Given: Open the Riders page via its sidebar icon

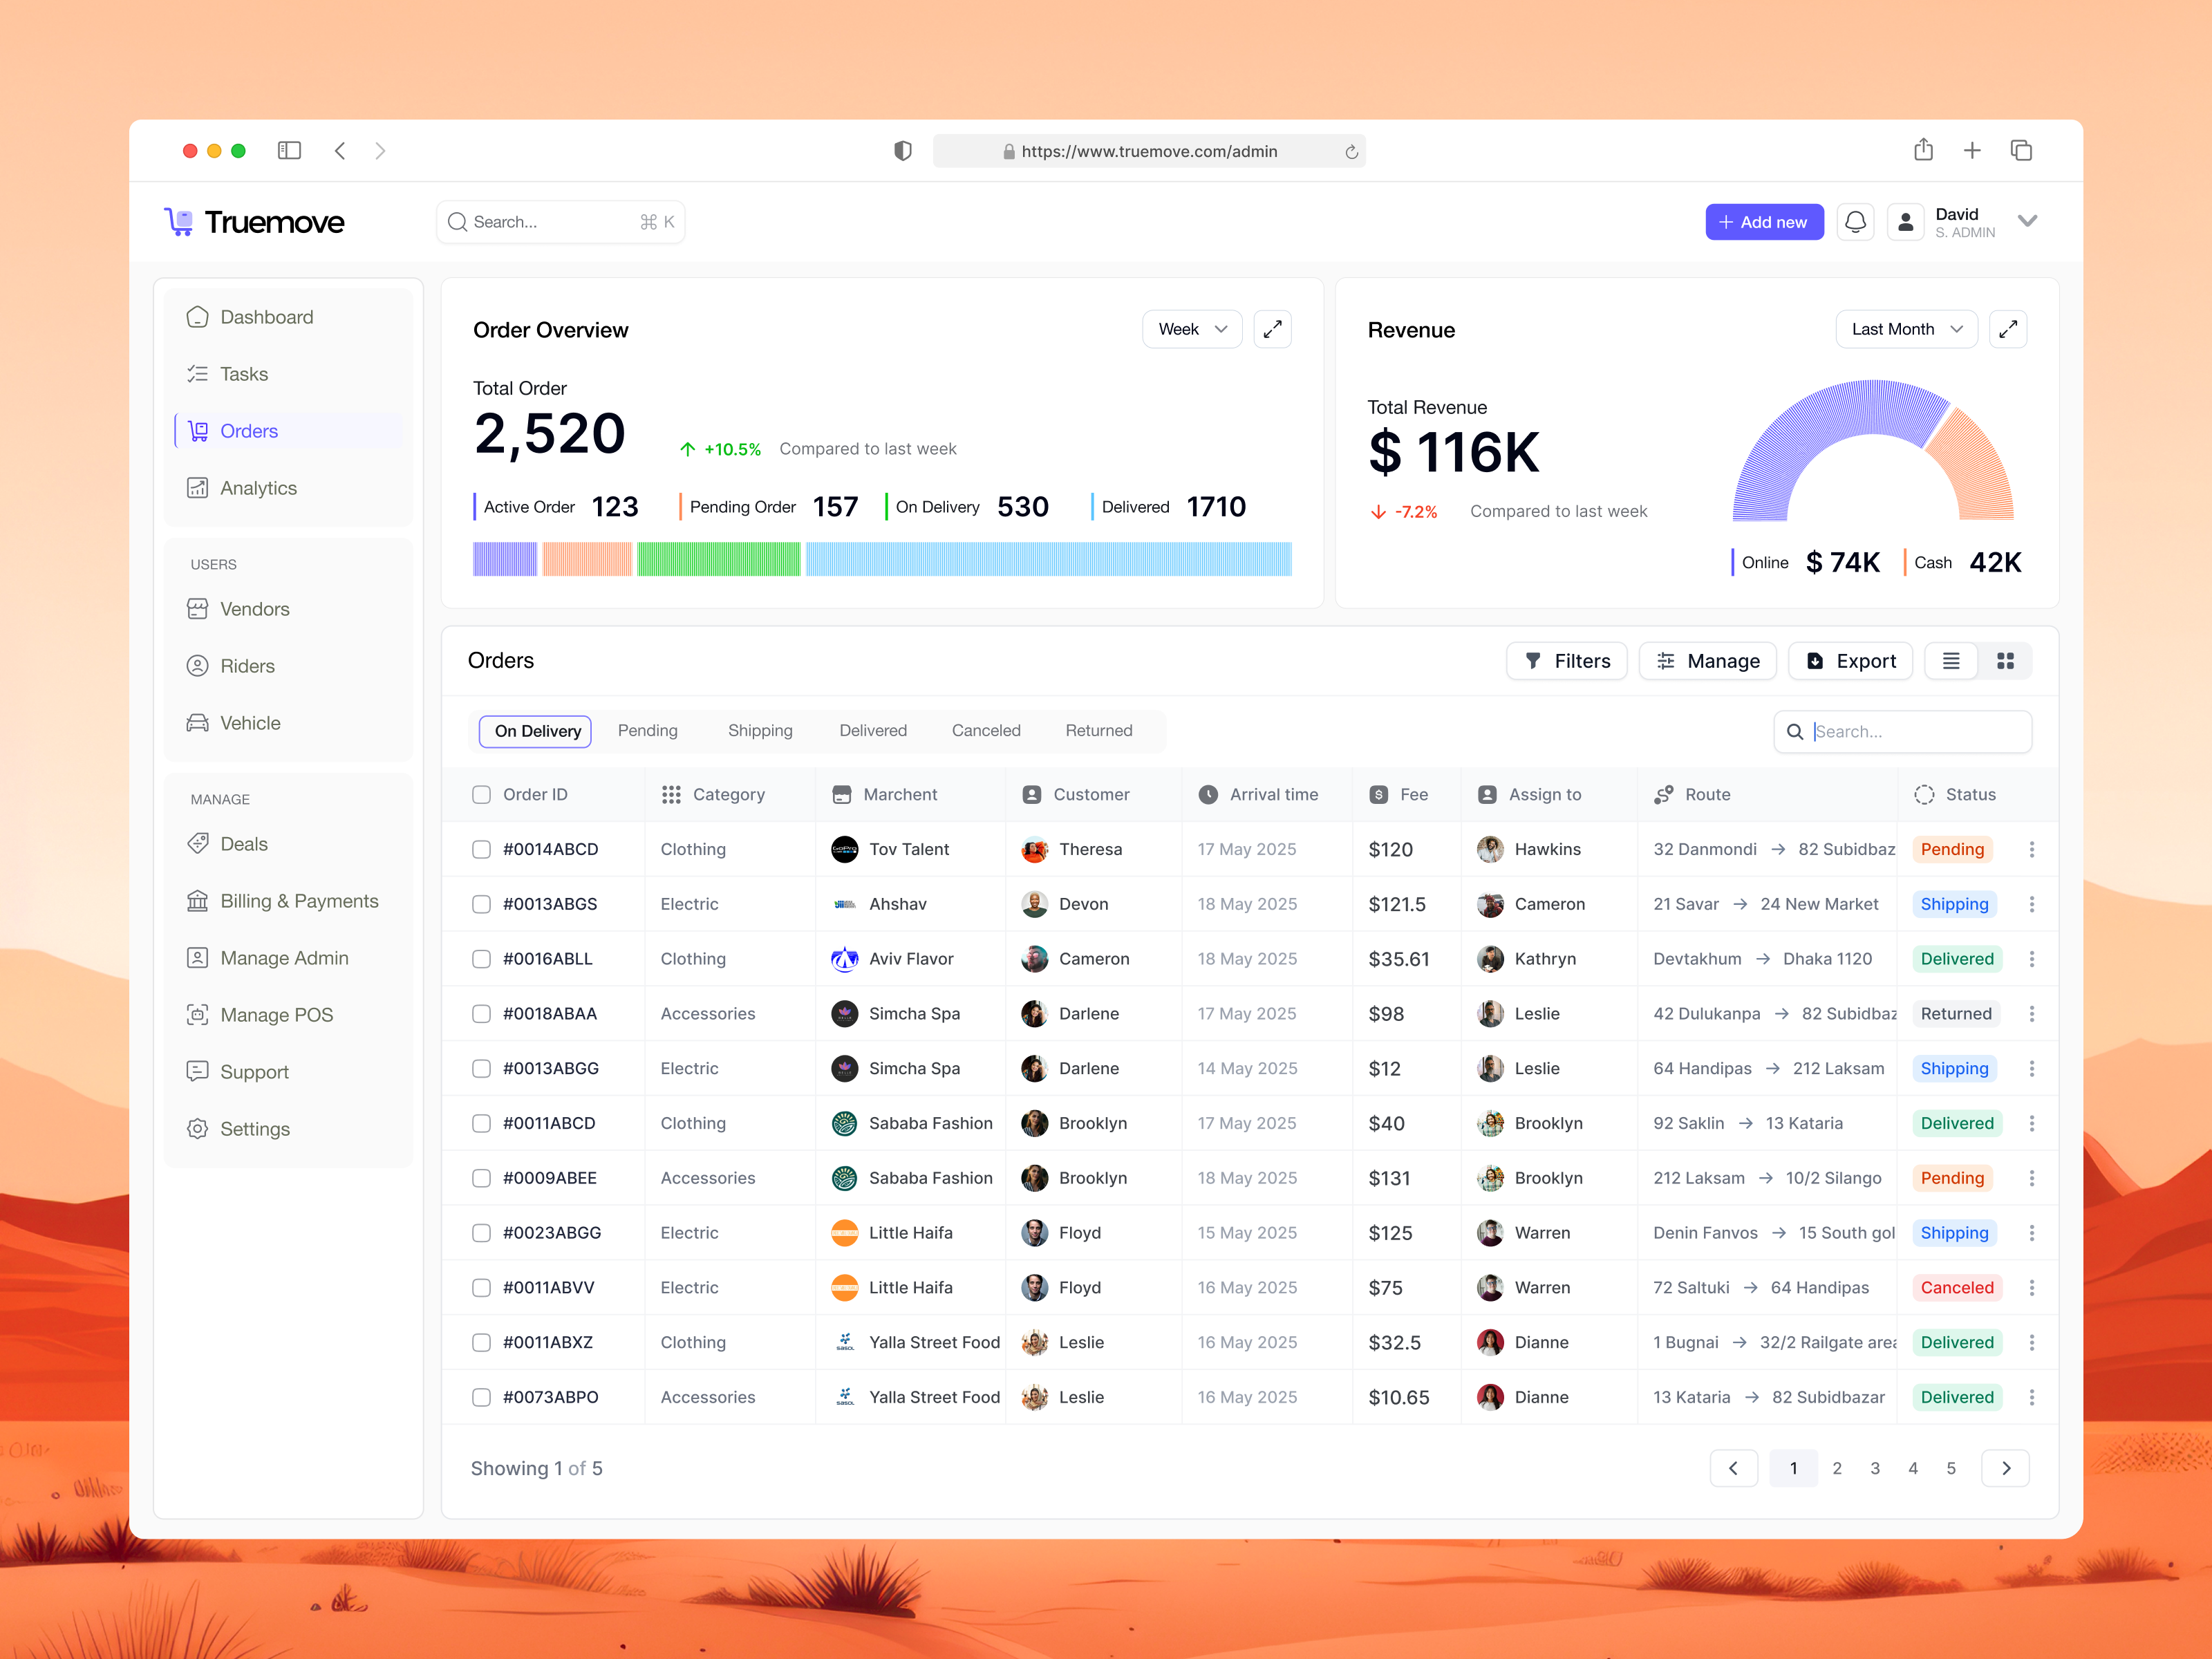Looking at the screenshot, I should [198, 665].
